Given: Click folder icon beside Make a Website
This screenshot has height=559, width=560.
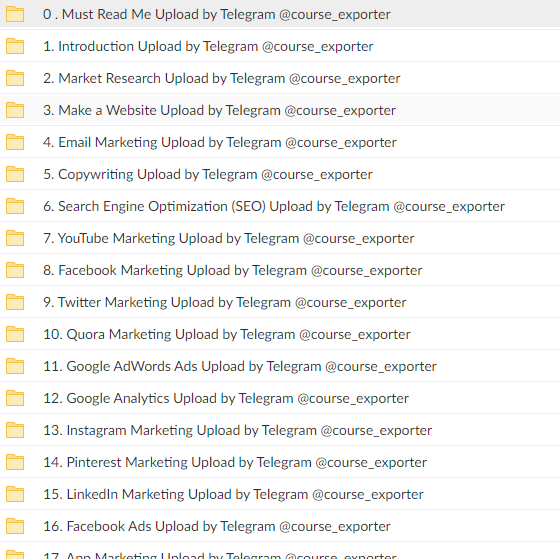Looking at the screenshot, I should 15,110.
